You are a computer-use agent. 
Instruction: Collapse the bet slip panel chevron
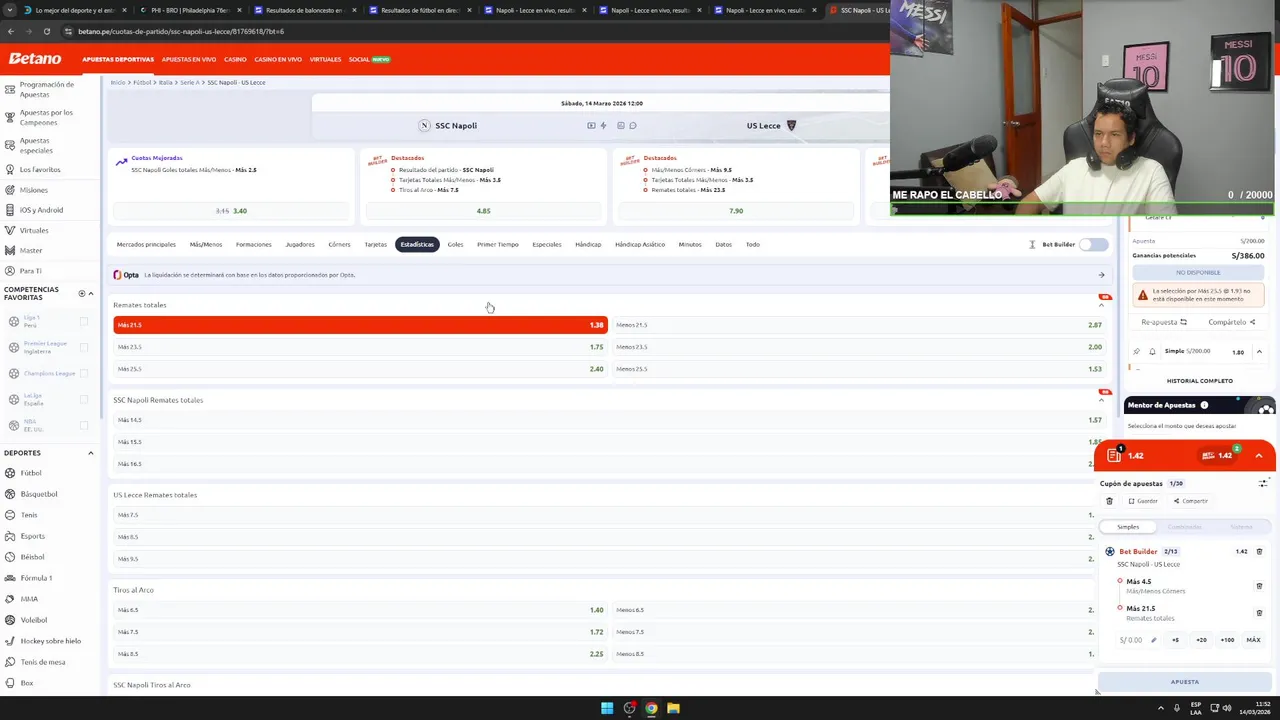pyautogui.click(x=1259, y=456)
